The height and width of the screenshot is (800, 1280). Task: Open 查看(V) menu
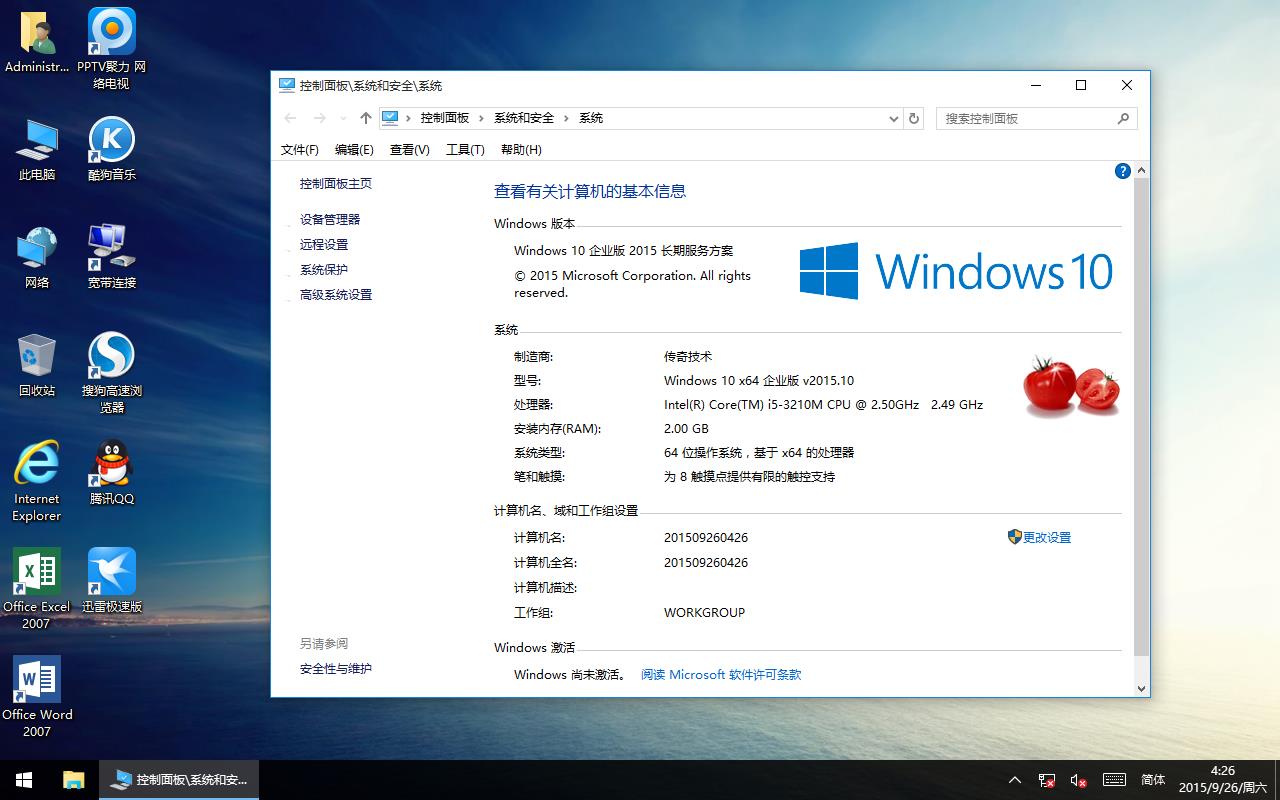click(x=409, y=149)
